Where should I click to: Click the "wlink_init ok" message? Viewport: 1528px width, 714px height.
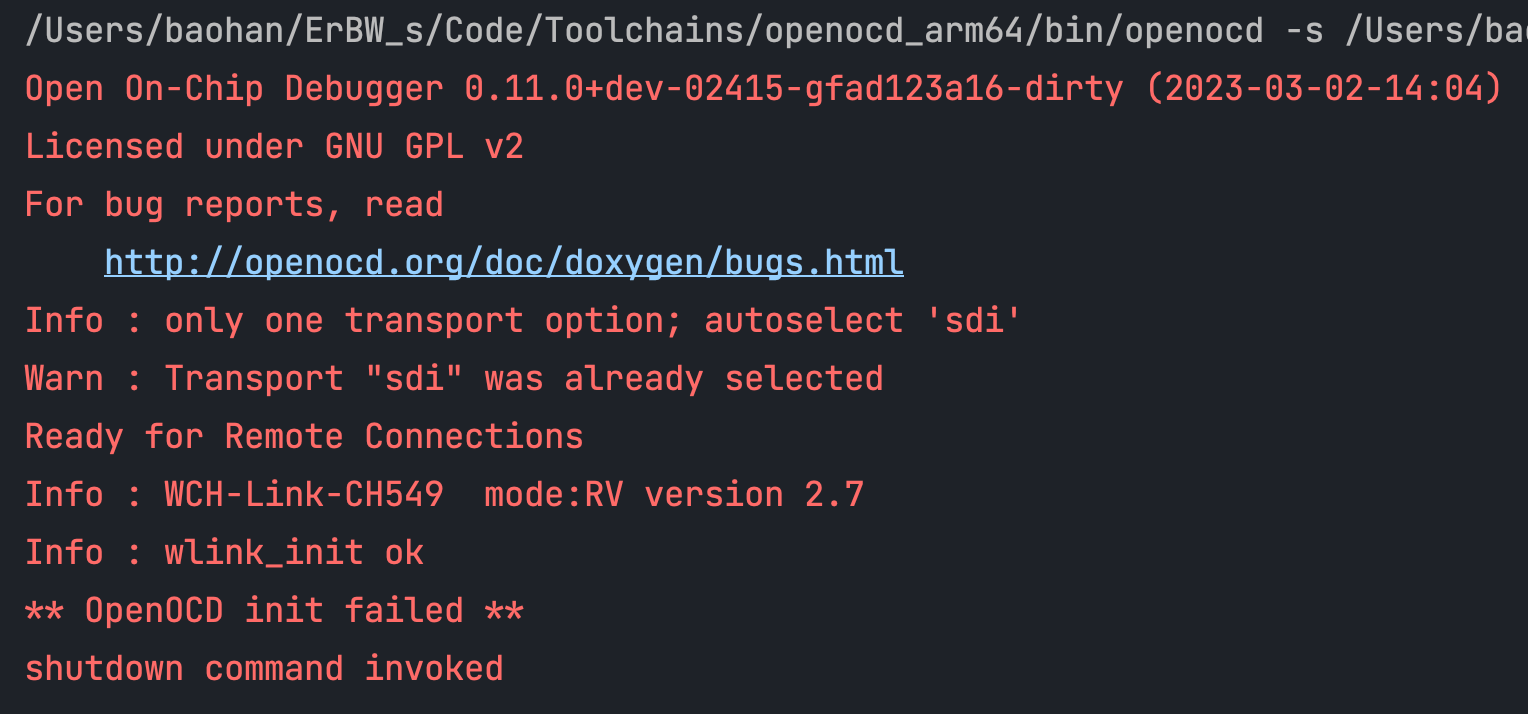coord(294,553)
